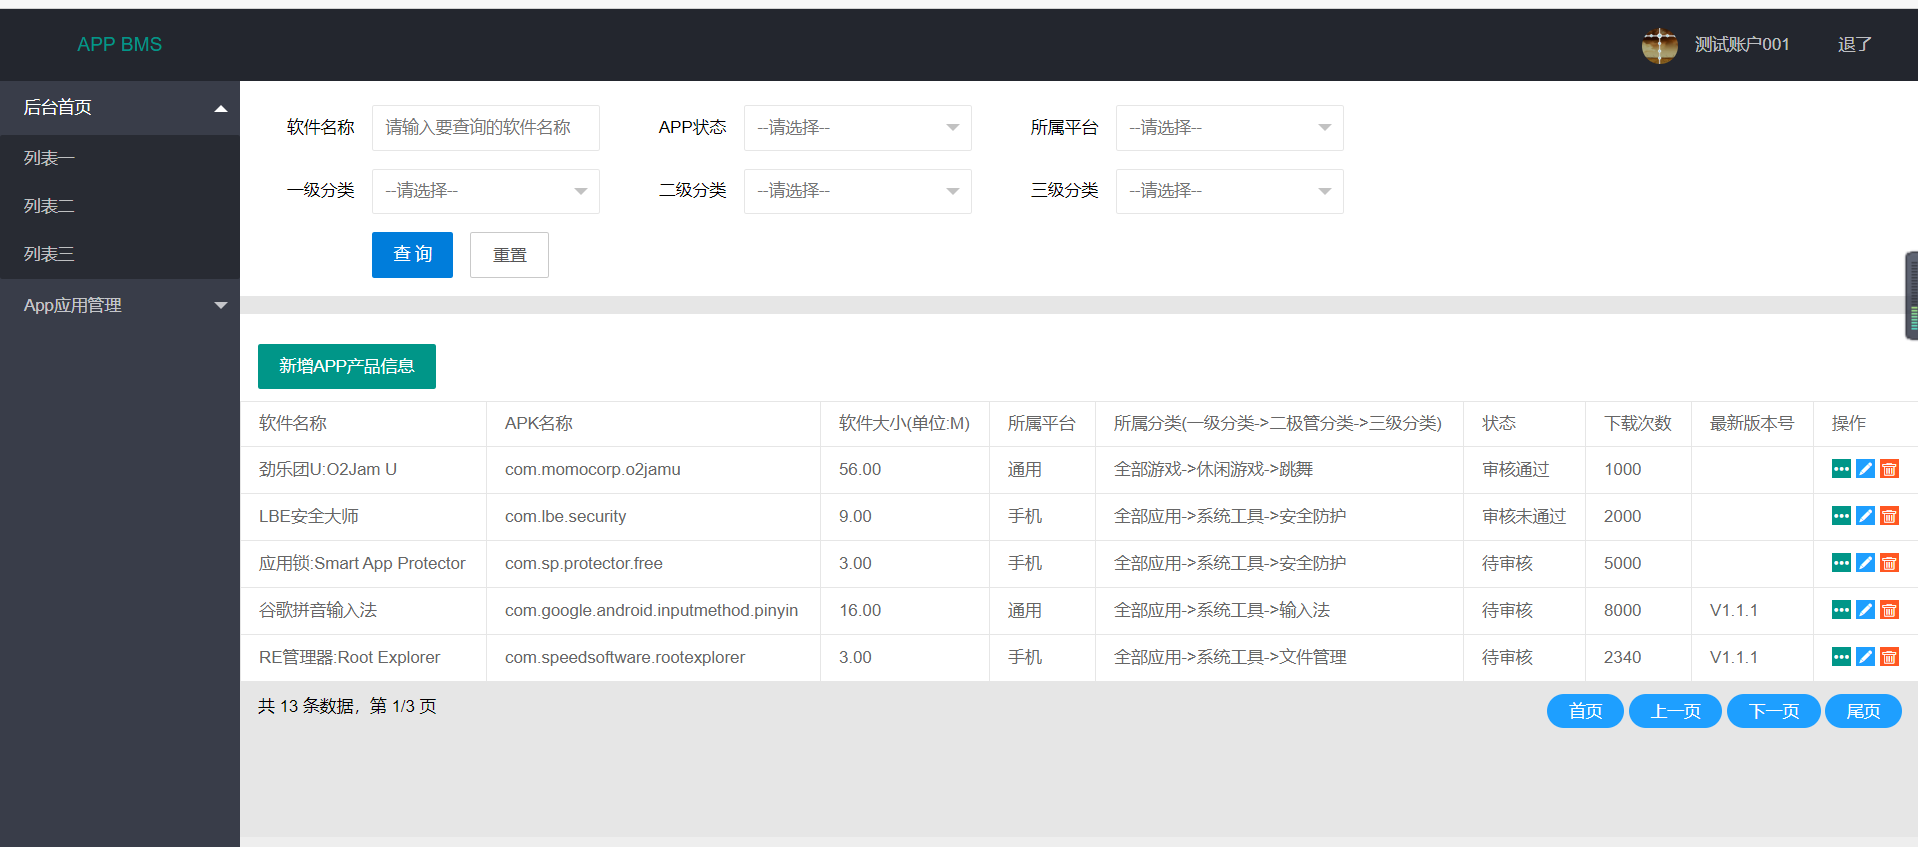View details for LBE安全大师 row
Screen dimensions: 1918x847
pyautogui.click(x=1841, y=516)
